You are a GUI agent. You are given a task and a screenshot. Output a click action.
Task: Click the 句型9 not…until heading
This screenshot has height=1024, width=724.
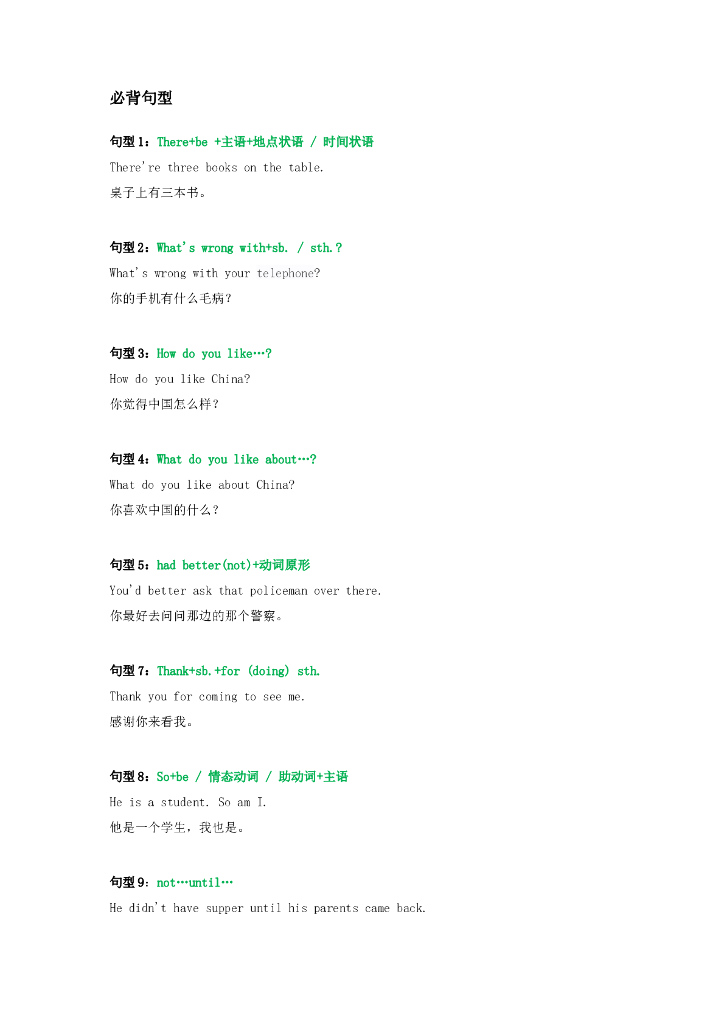pos(171,883)
